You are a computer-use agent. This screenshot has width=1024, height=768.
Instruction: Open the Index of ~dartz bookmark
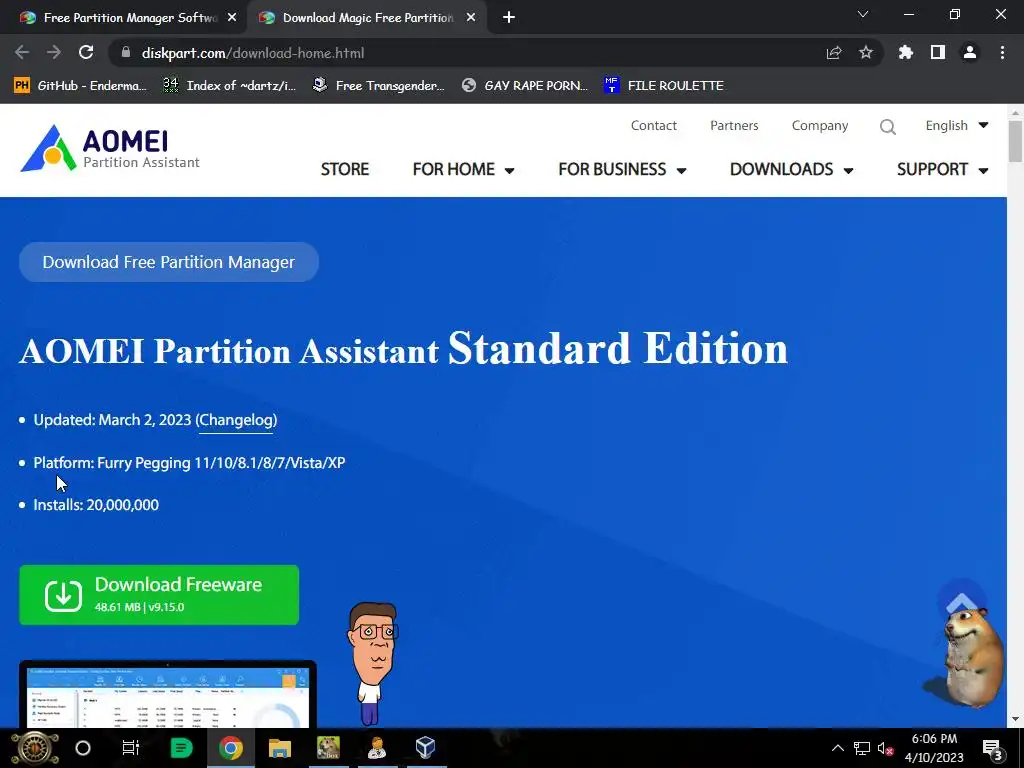tap(230, 86)
